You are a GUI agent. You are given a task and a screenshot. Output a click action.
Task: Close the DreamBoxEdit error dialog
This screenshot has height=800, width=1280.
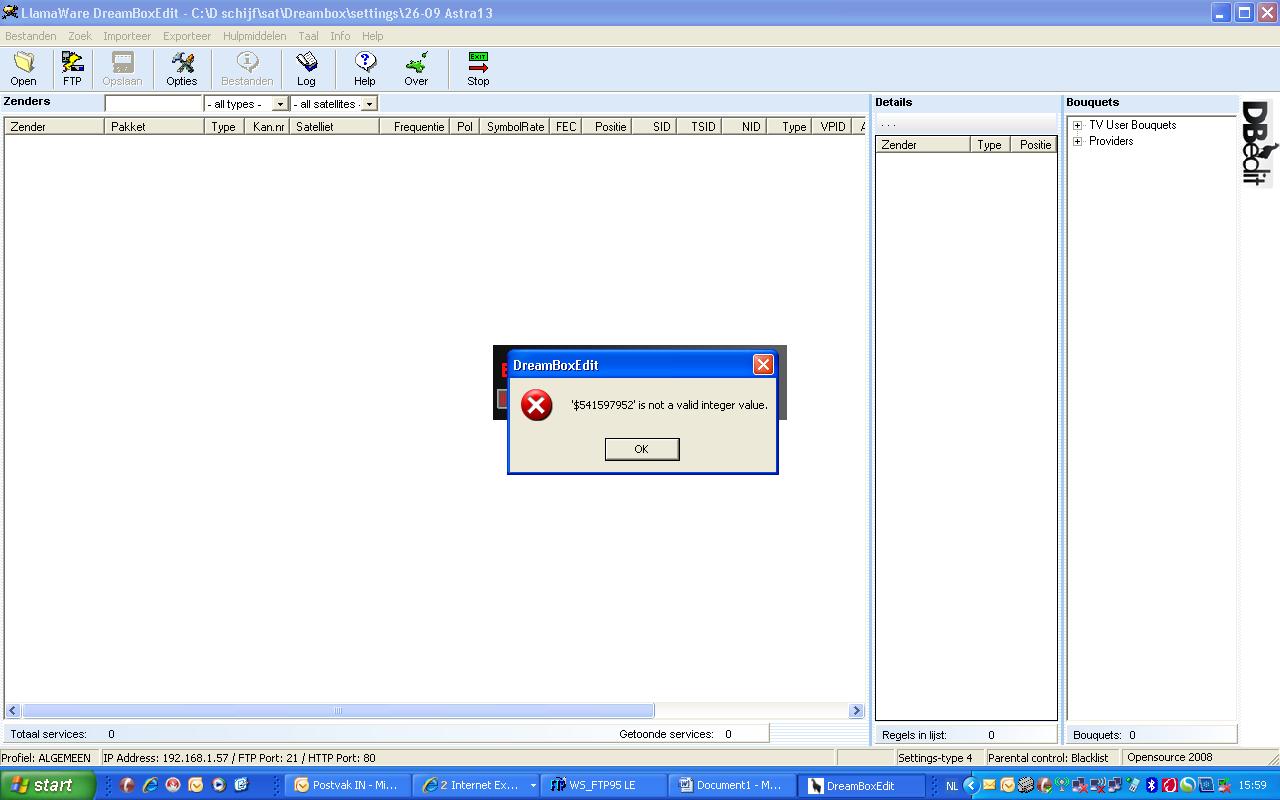pyautogui.click(x=763, y=365)
